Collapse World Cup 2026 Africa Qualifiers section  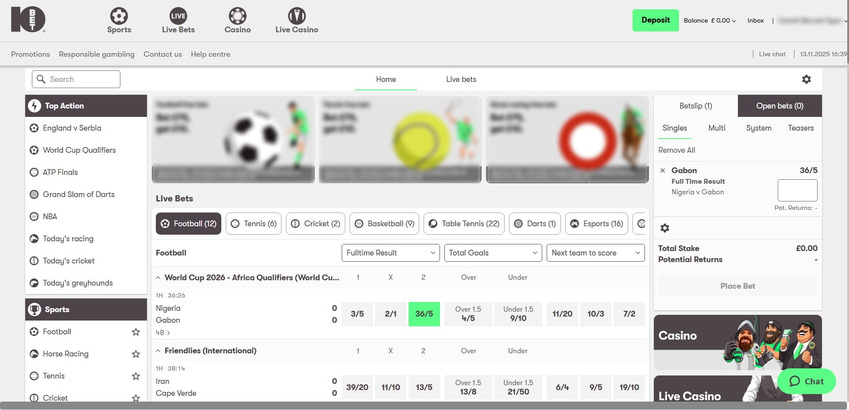(x=158, y=277)
